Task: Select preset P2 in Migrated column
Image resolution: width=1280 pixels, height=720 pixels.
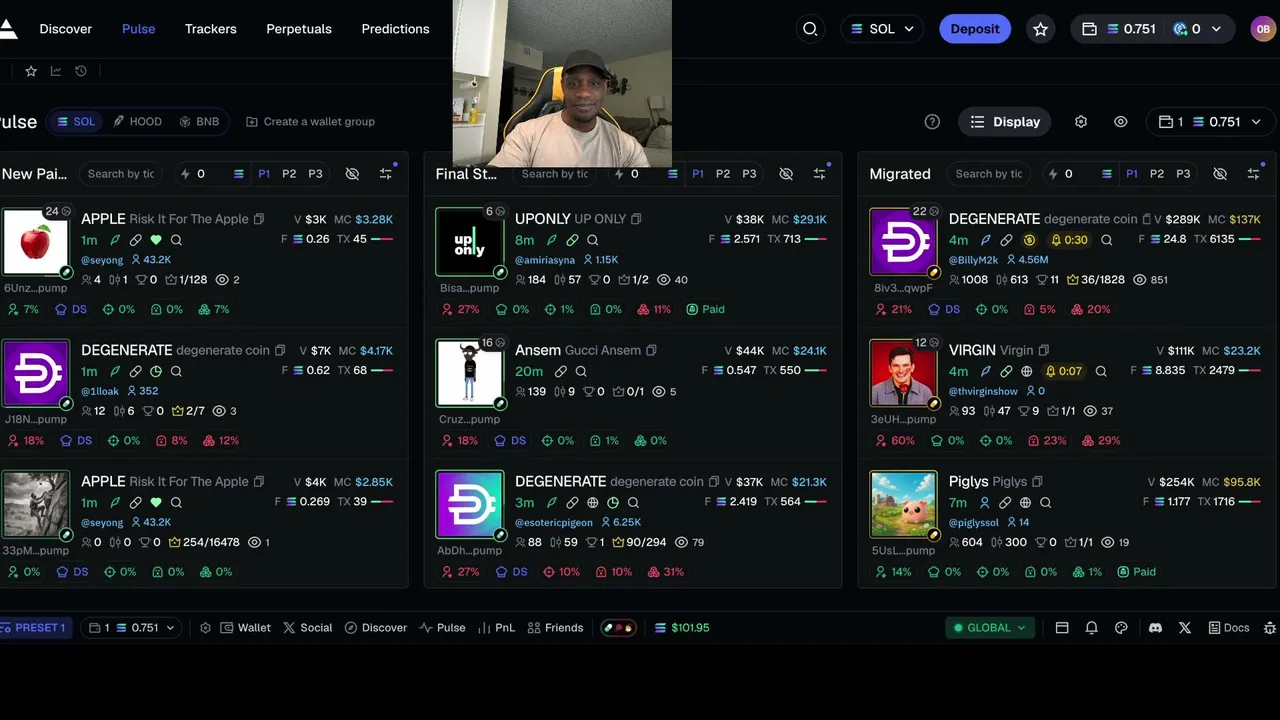Action: [x=1157, y=174]
